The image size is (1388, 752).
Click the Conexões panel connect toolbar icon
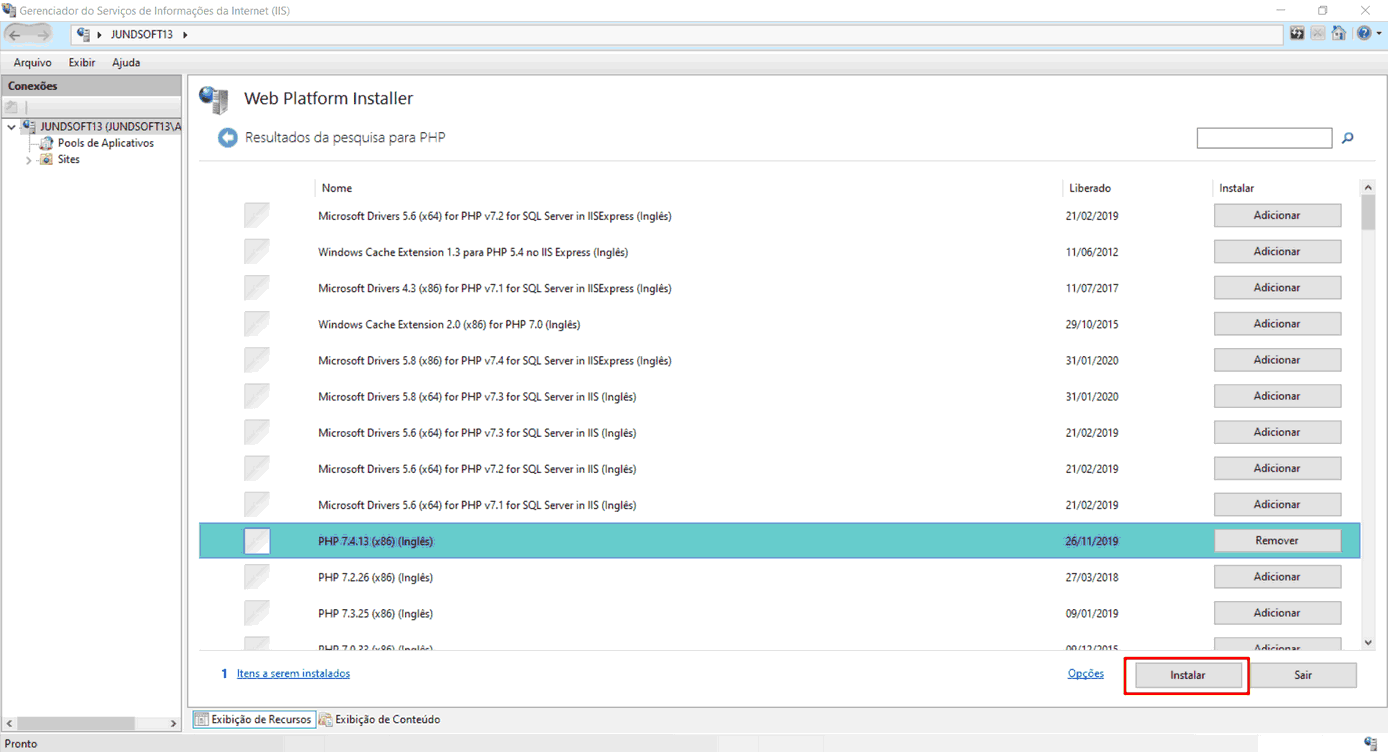point(12,106)
